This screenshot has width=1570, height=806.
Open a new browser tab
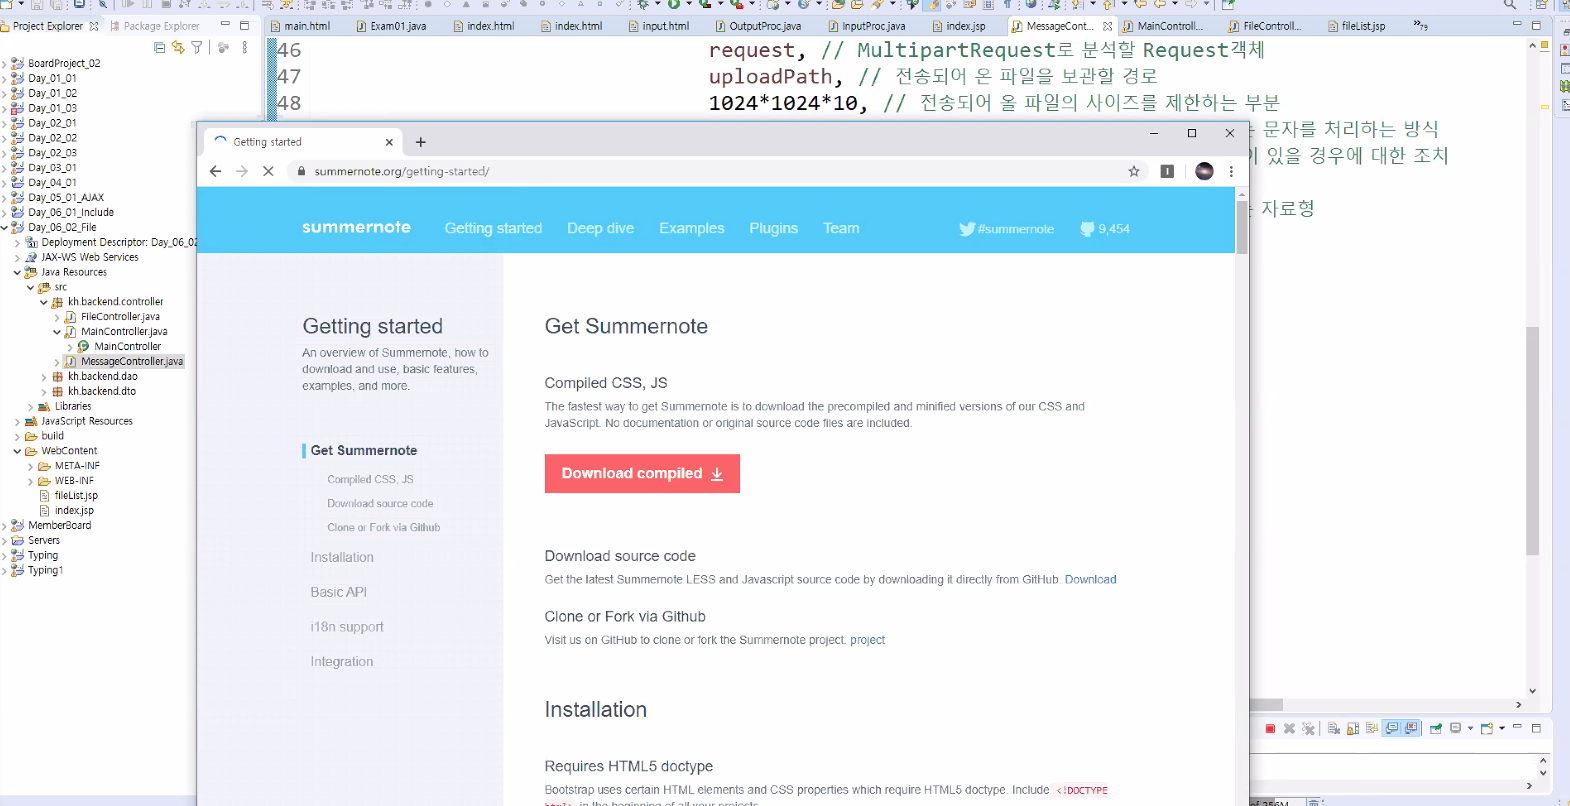tap(421, 142)
